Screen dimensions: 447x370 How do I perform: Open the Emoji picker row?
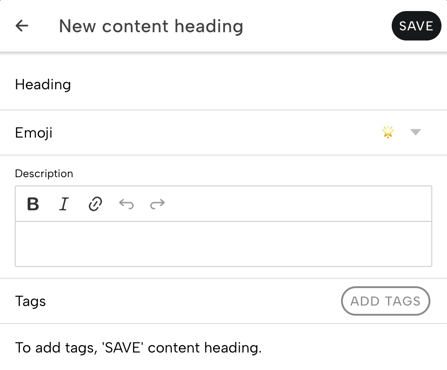[223, 133]
